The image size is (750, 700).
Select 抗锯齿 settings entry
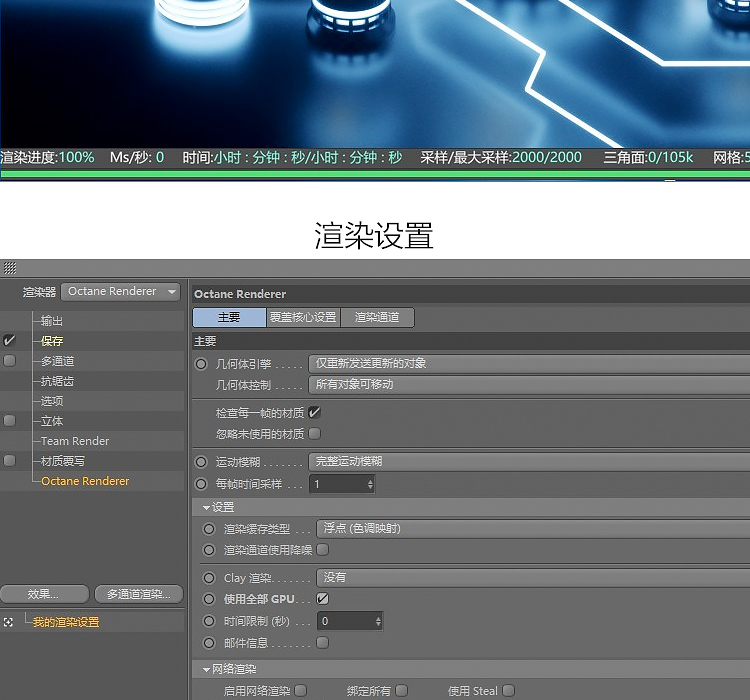click(x=57, y=381)
